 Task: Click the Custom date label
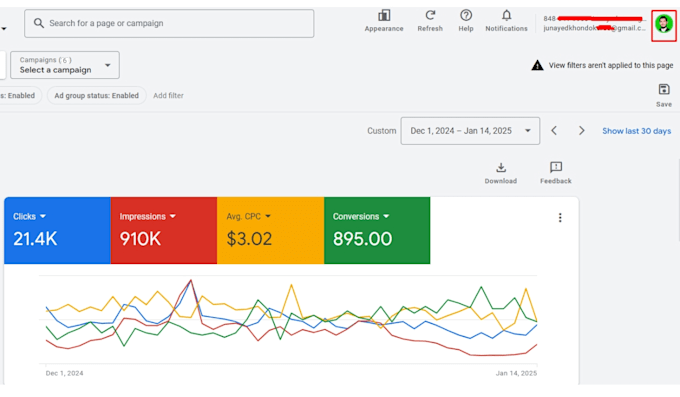tap(382, 131)
